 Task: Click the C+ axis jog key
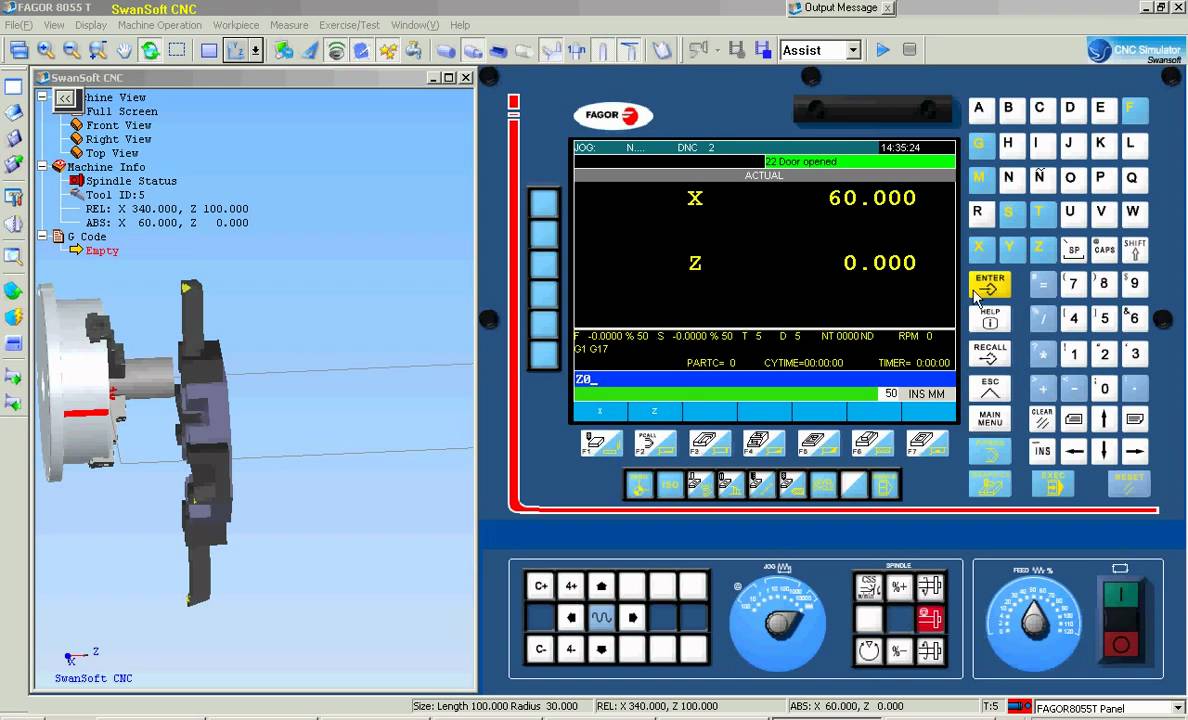540,586
